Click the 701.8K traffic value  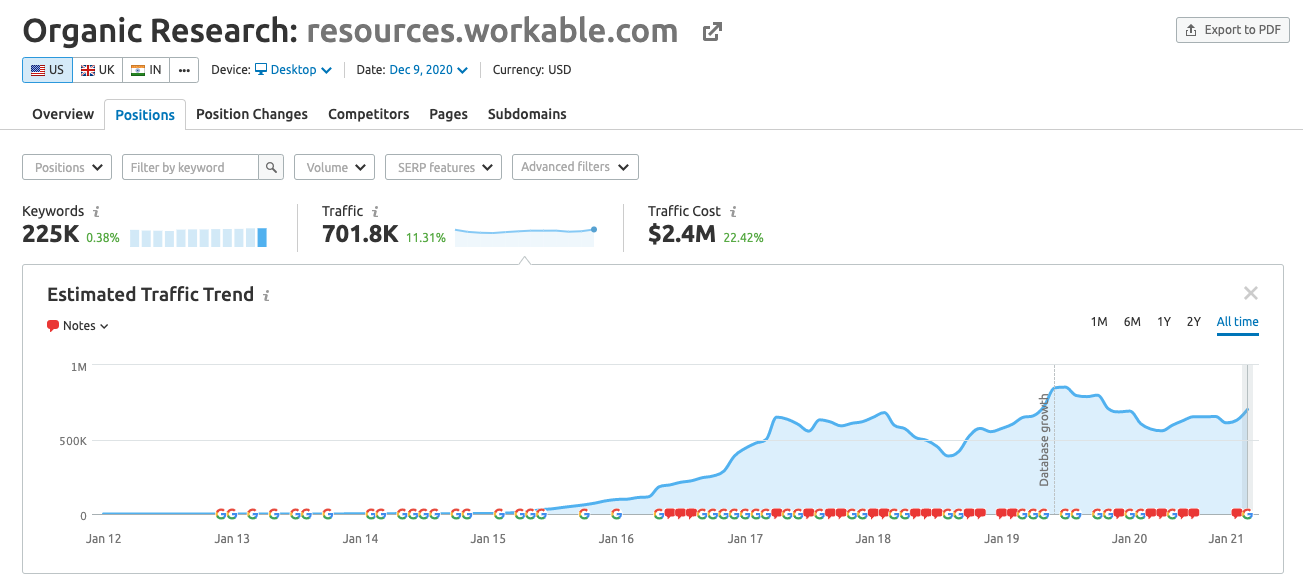click(x=360, y=235)
